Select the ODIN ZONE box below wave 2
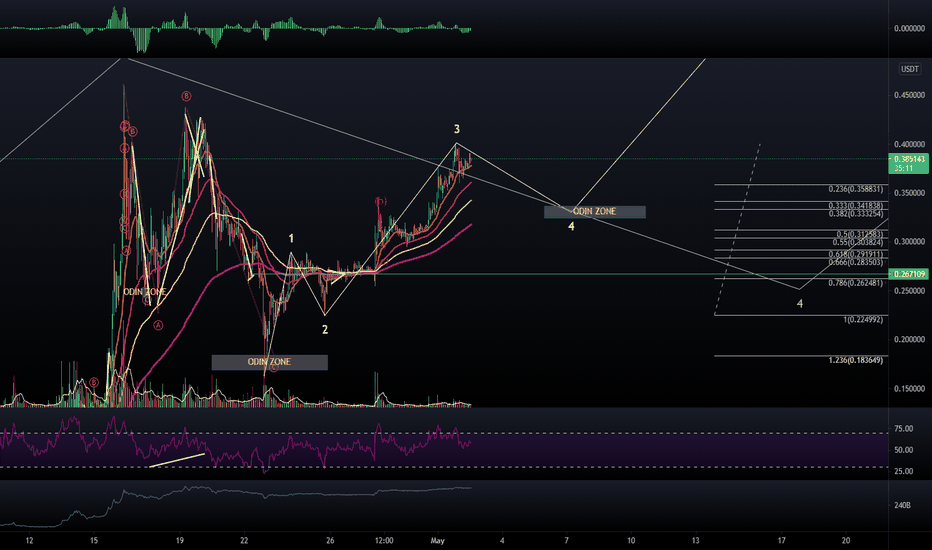932x550 pixels. [269, 362]
